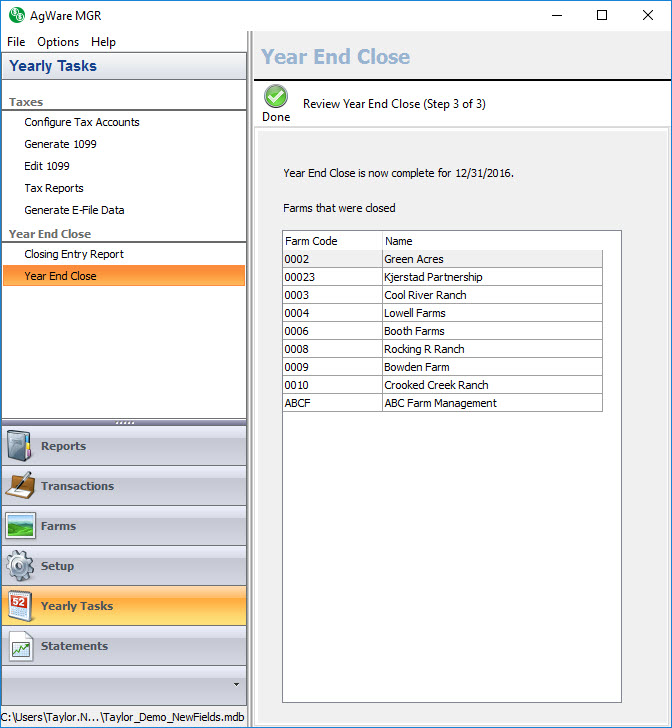
Task: Click the Farms landscape icon
Action: (x=21, y=526)
